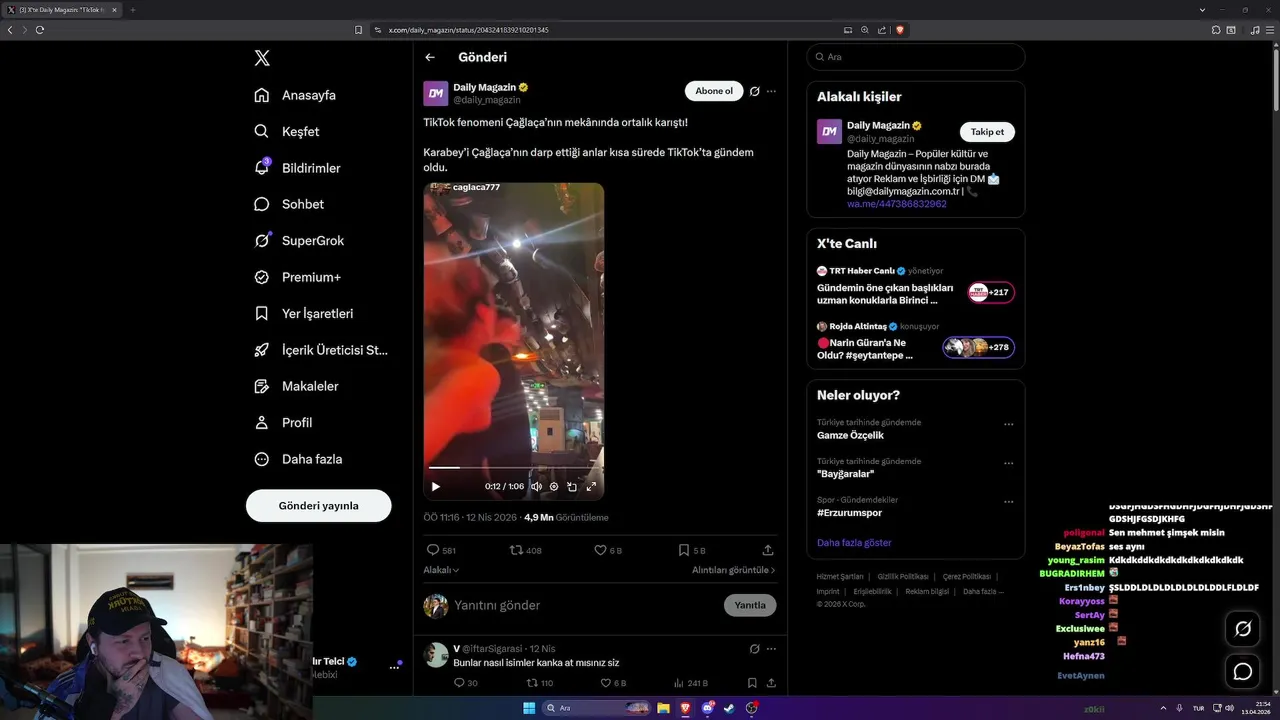Open İçerik Üreticisi Stüdyosu item
The image size is (1280, 720).
(321, 350)
